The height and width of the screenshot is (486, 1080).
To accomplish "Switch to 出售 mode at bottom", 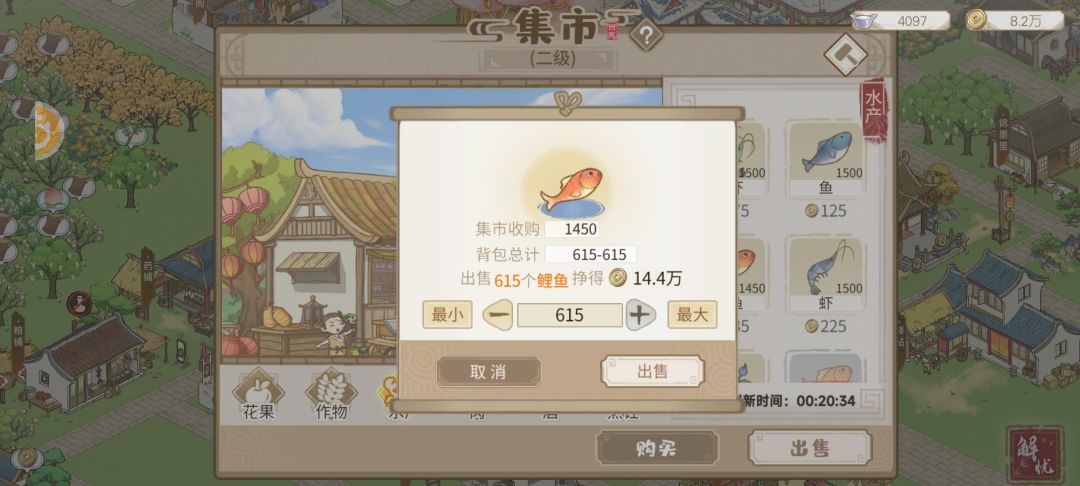I will pos(810,449).
